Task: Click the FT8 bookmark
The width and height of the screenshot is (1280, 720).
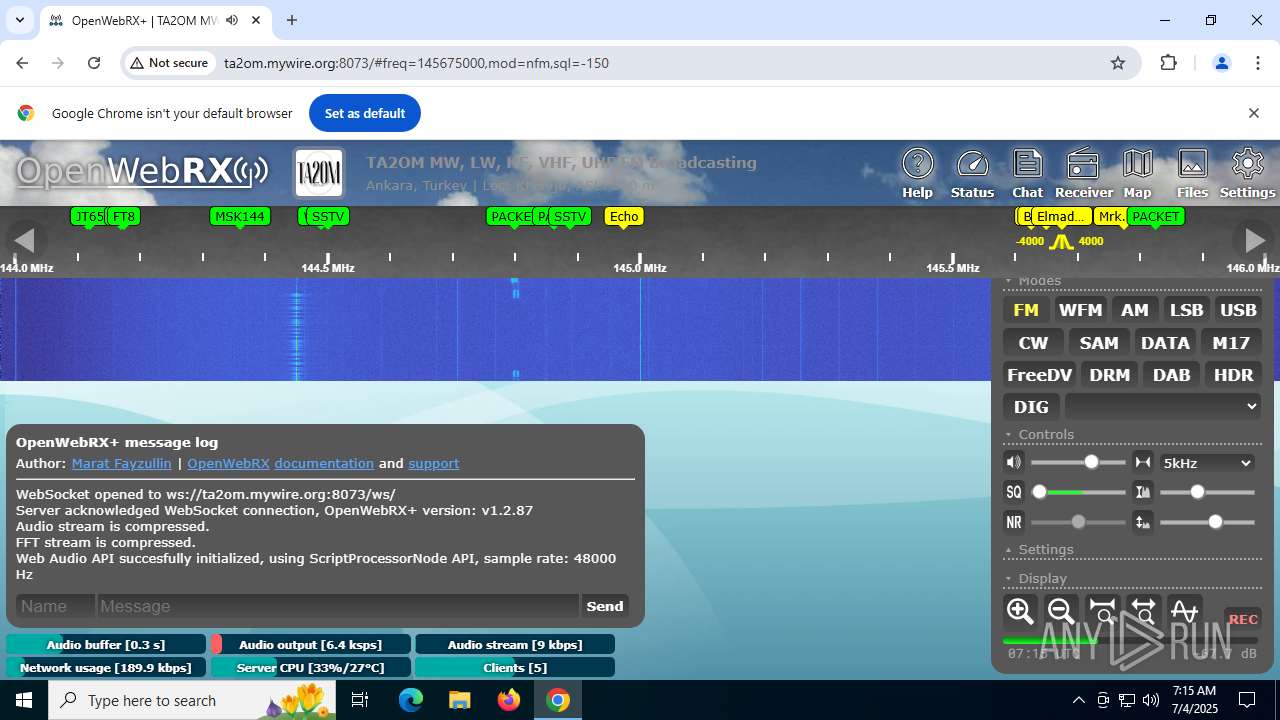Action: pos(123,216)
